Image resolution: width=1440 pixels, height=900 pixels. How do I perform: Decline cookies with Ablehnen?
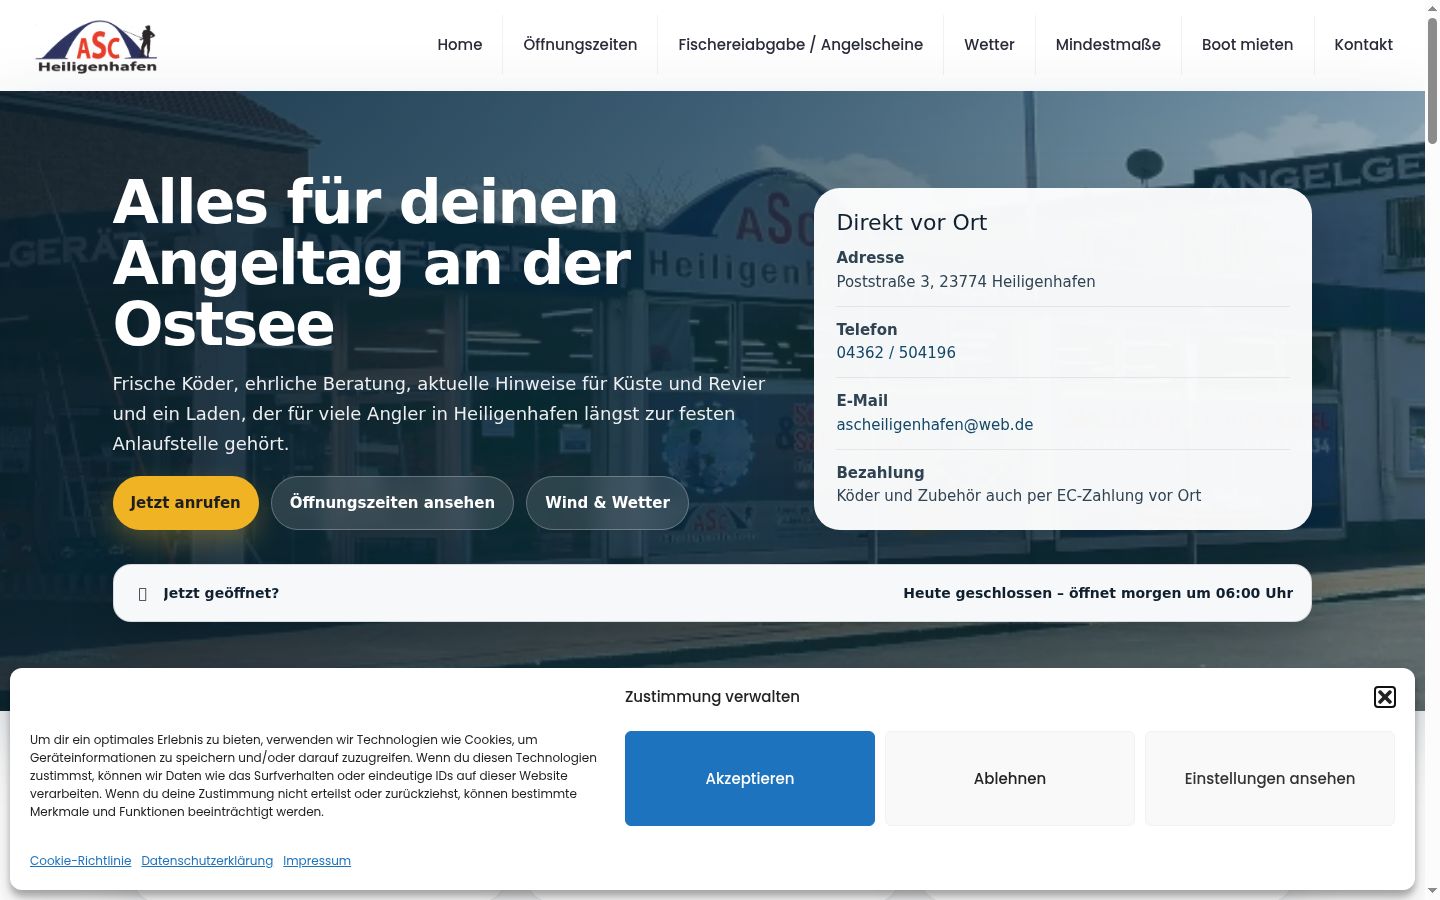click(x=1010, y=779)
